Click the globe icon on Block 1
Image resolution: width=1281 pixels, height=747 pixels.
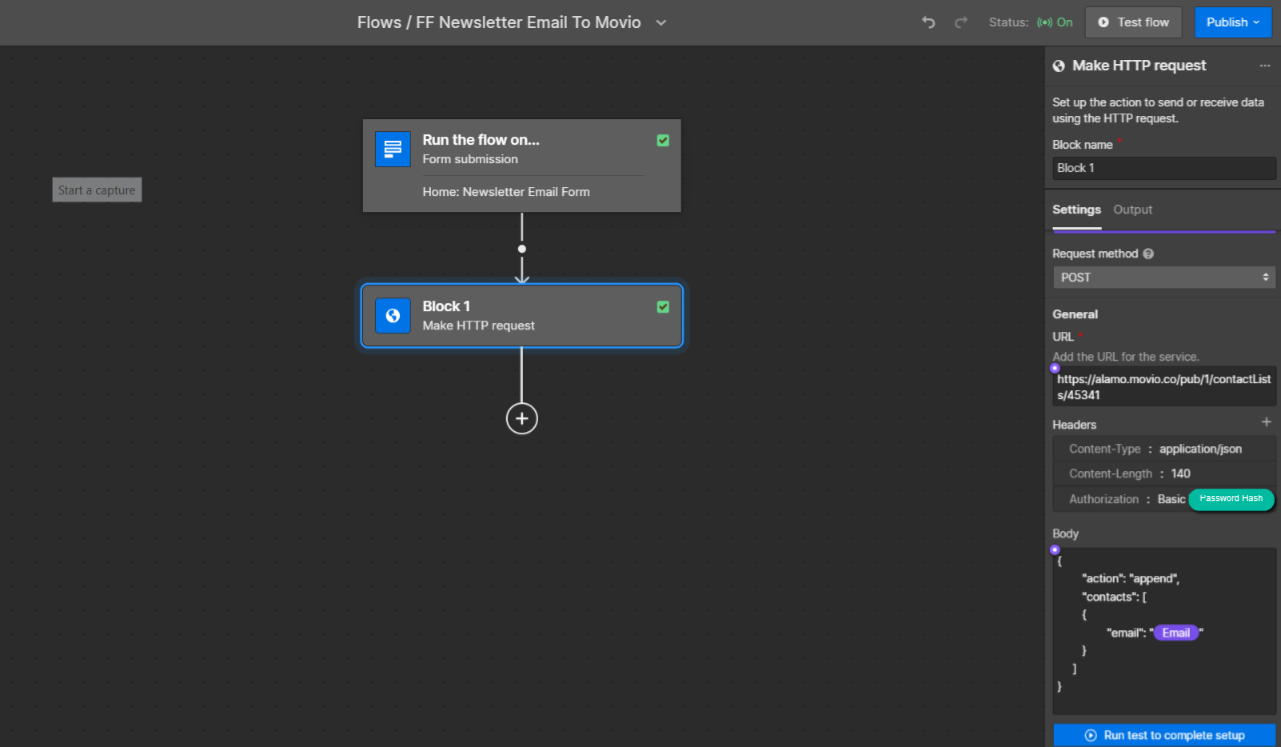click(x=392, y=315)
